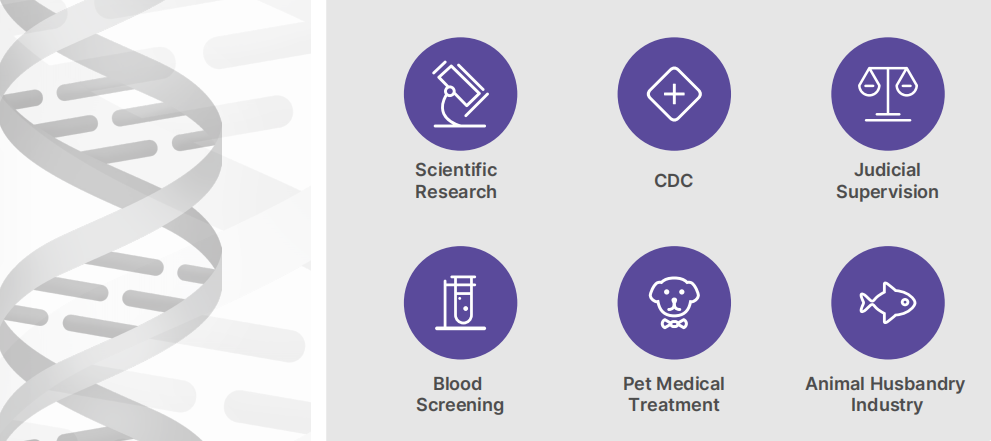Click the bow tie under the dog face

[x=674, y=324]
